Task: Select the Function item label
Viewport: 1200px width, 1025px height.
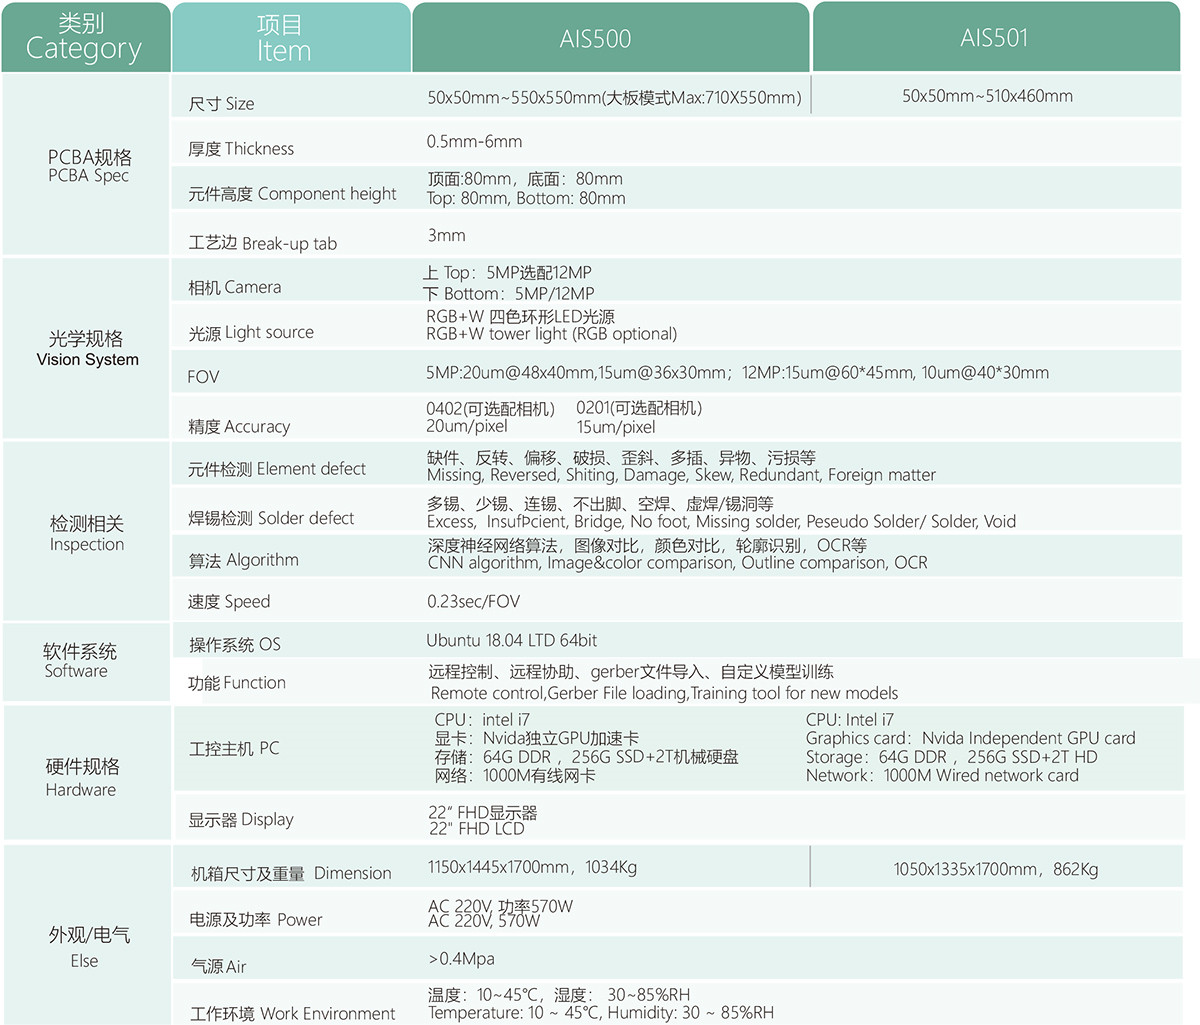Action: (x=236, y=683)
